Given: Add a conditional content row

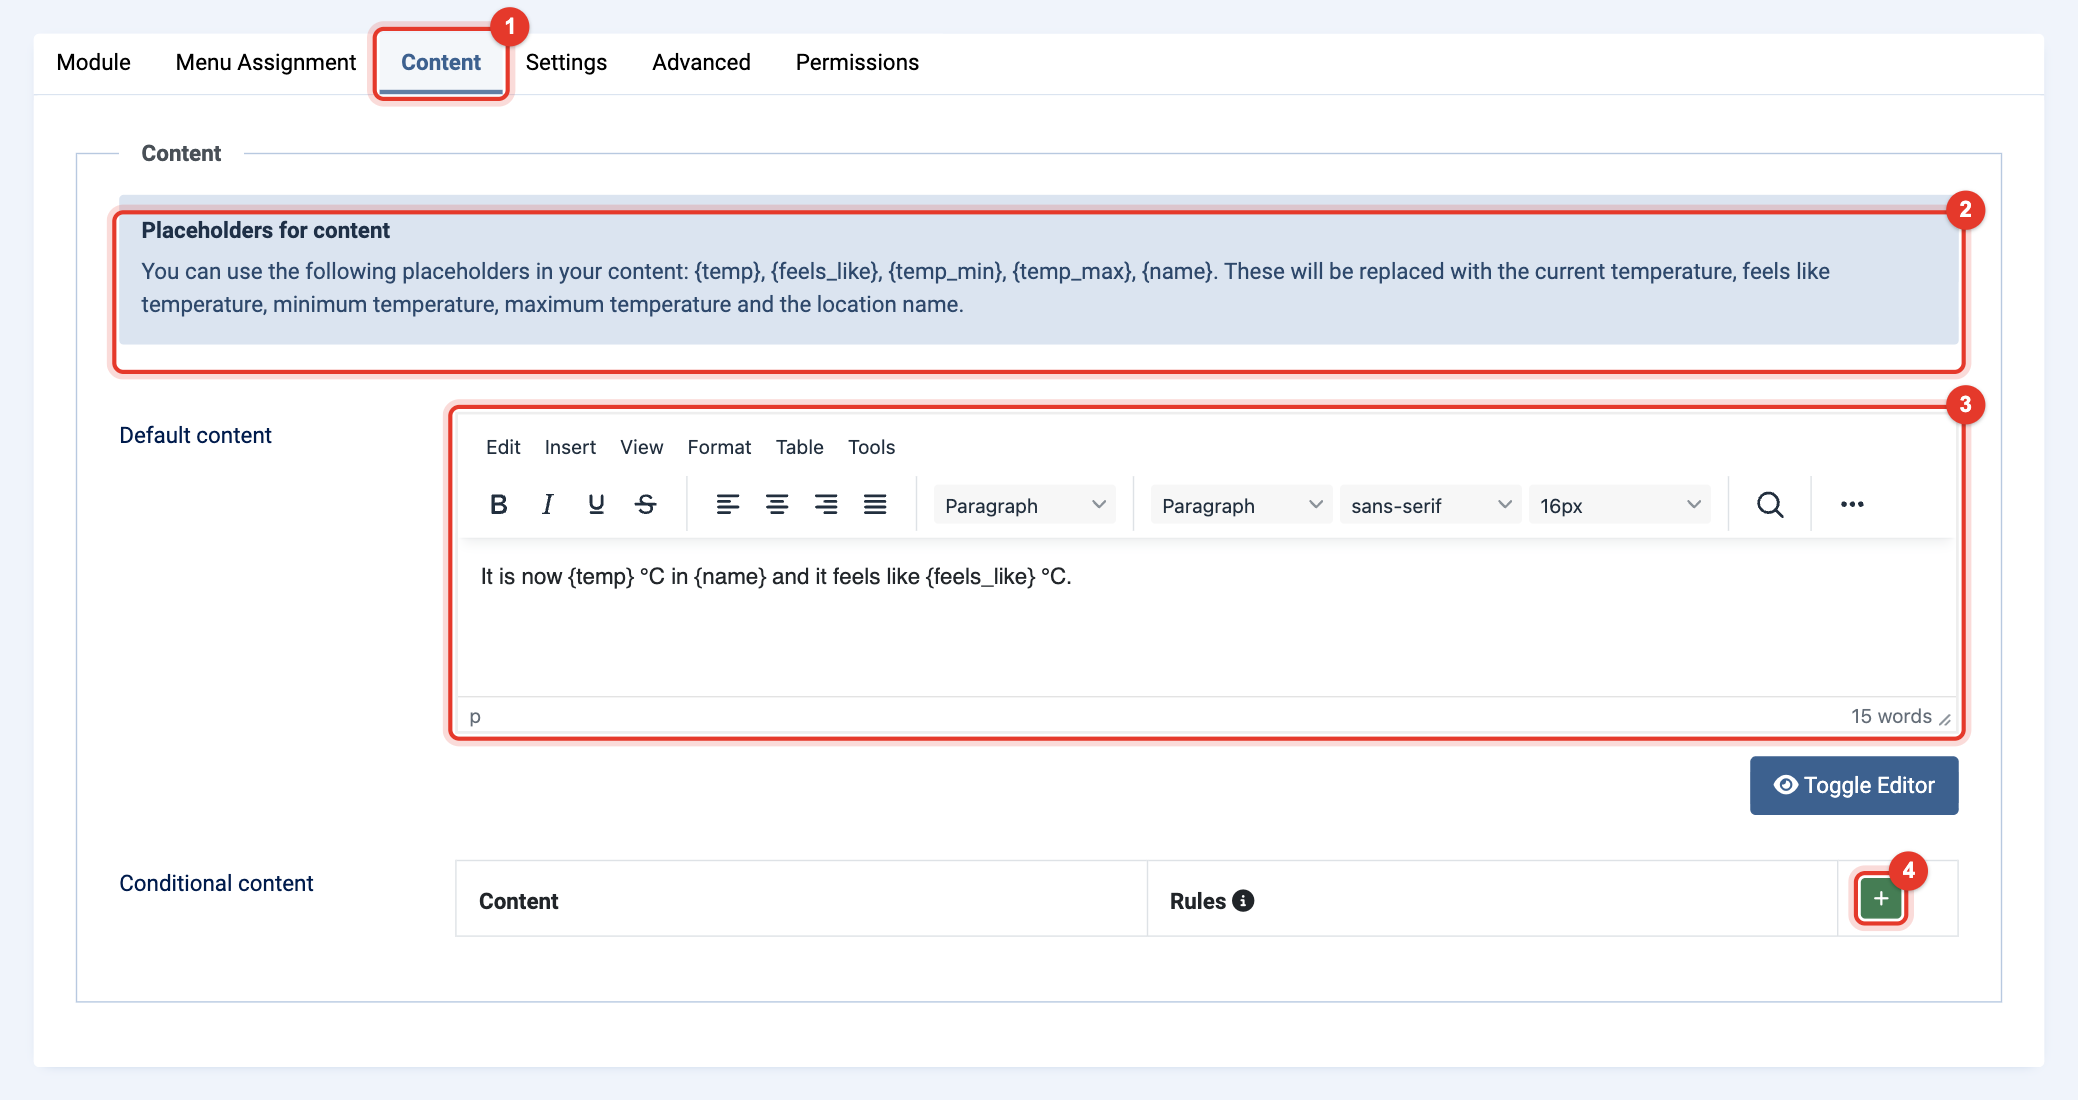Looking at the screenshot, I should coord(1881,899).
